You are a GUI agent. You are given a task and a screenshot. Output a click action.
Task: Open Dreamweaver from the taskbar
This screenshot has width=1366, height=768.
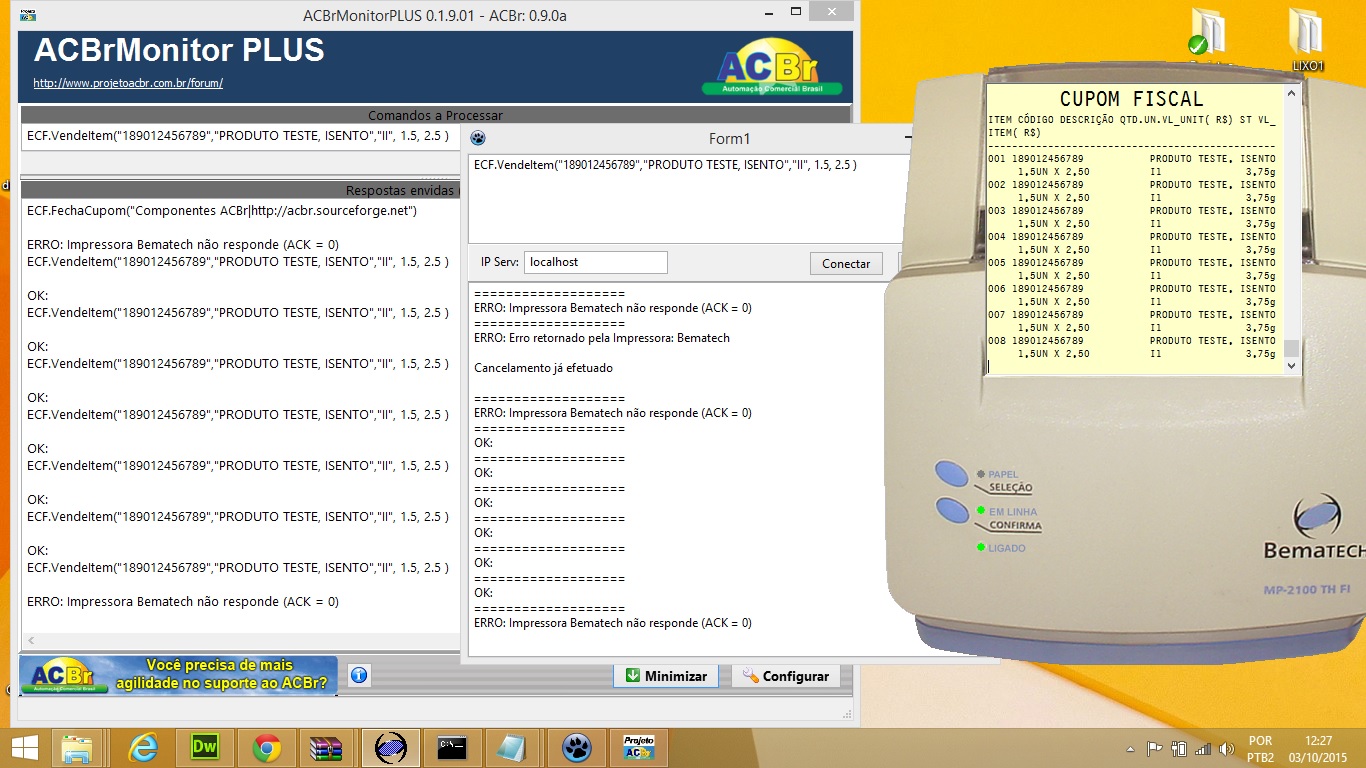[x=204, y=748]
